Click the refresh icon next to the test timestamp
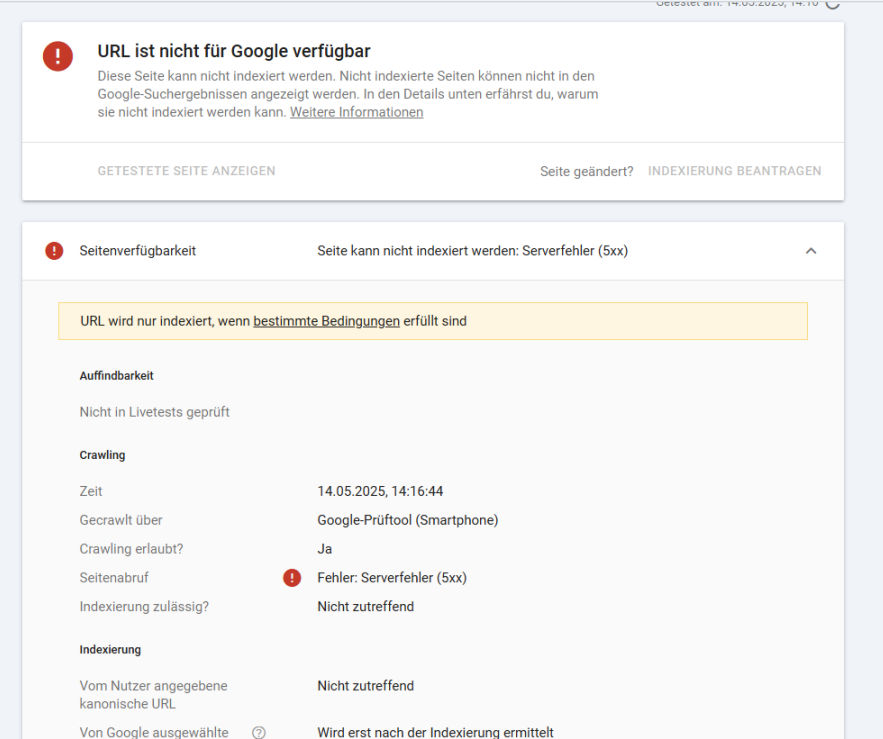883x739 pixels. click(833, 3)
